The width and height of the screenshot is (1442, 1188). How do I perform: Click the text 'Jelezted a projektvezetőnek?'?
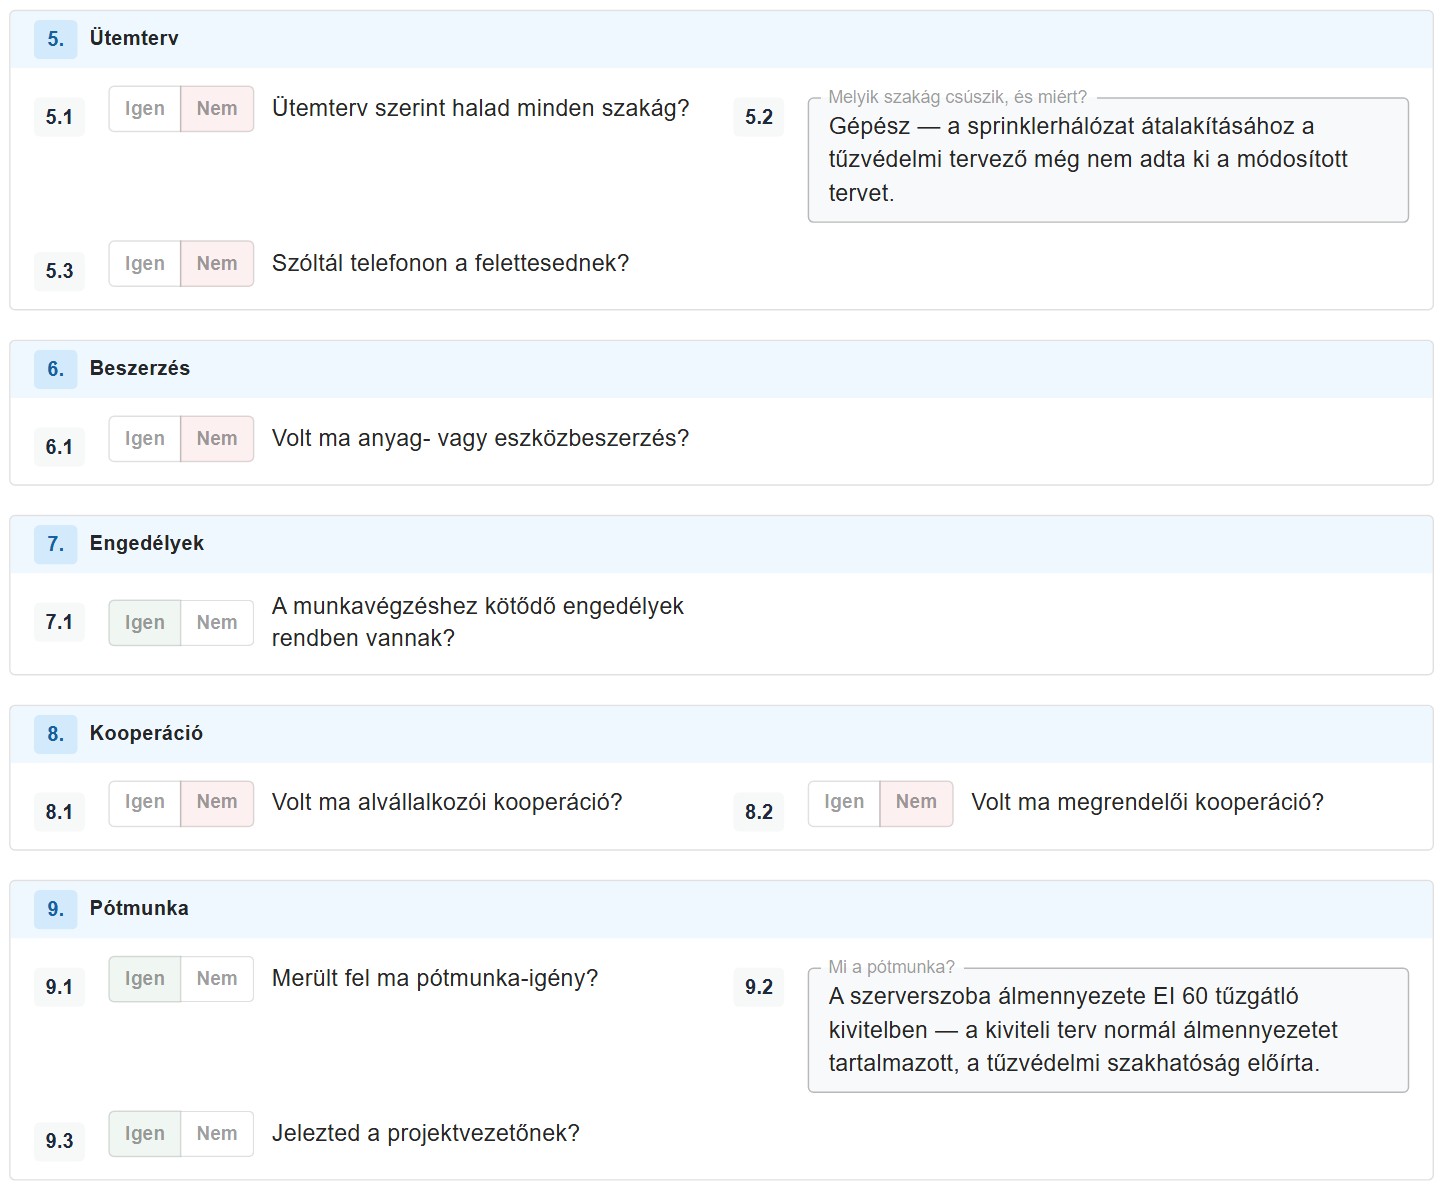click(426, 1134)
